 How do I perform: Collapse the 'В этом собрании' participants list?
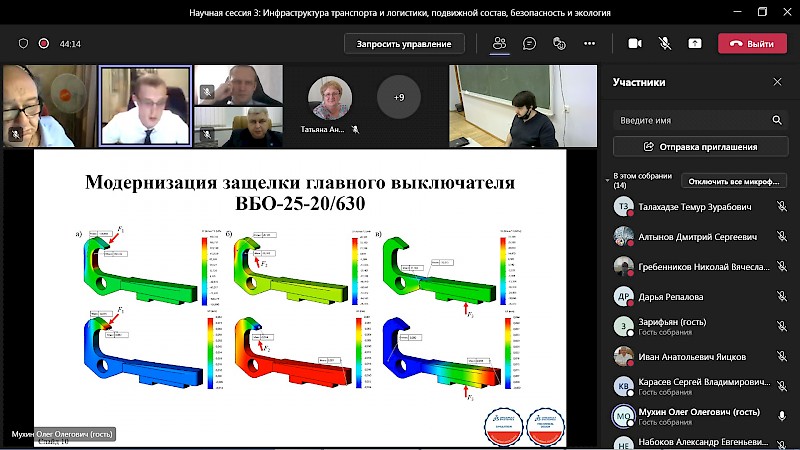[608, 181]
